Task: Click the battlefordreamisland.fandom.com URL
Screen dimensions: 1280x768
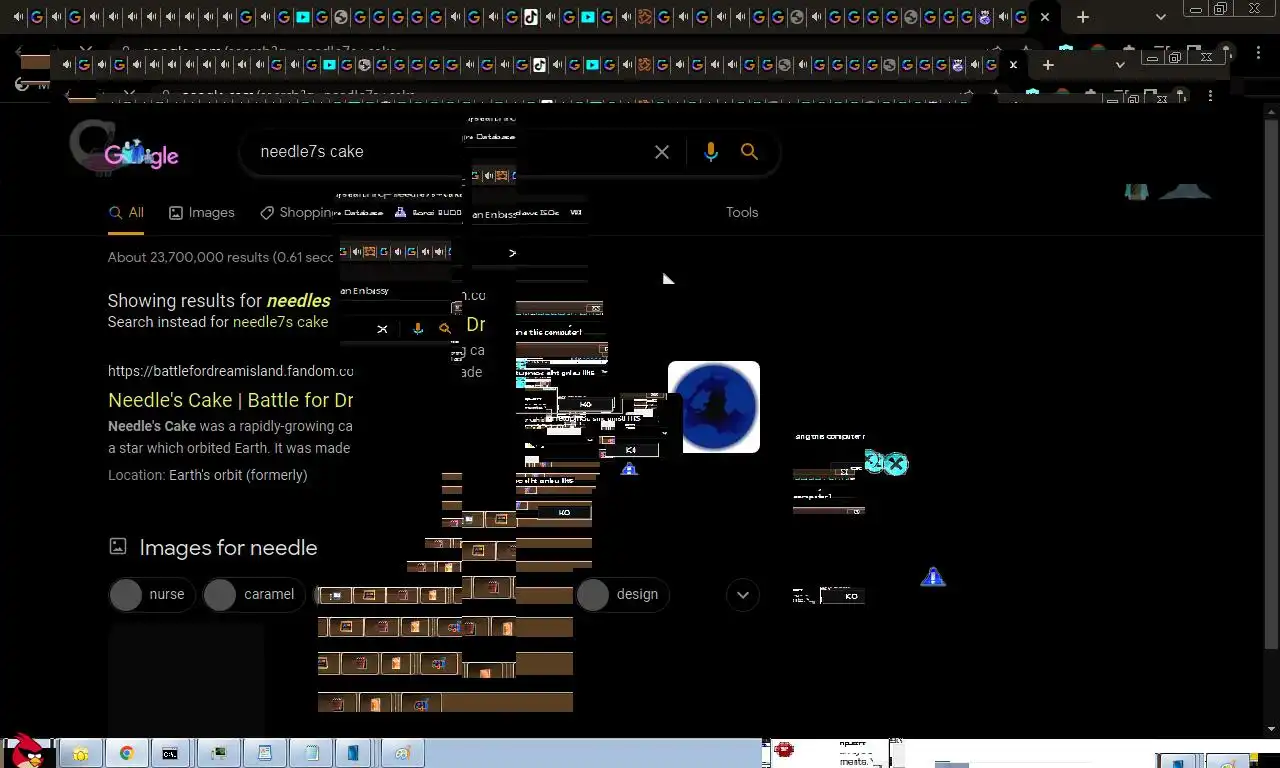Action: click(x=230, y=371)
